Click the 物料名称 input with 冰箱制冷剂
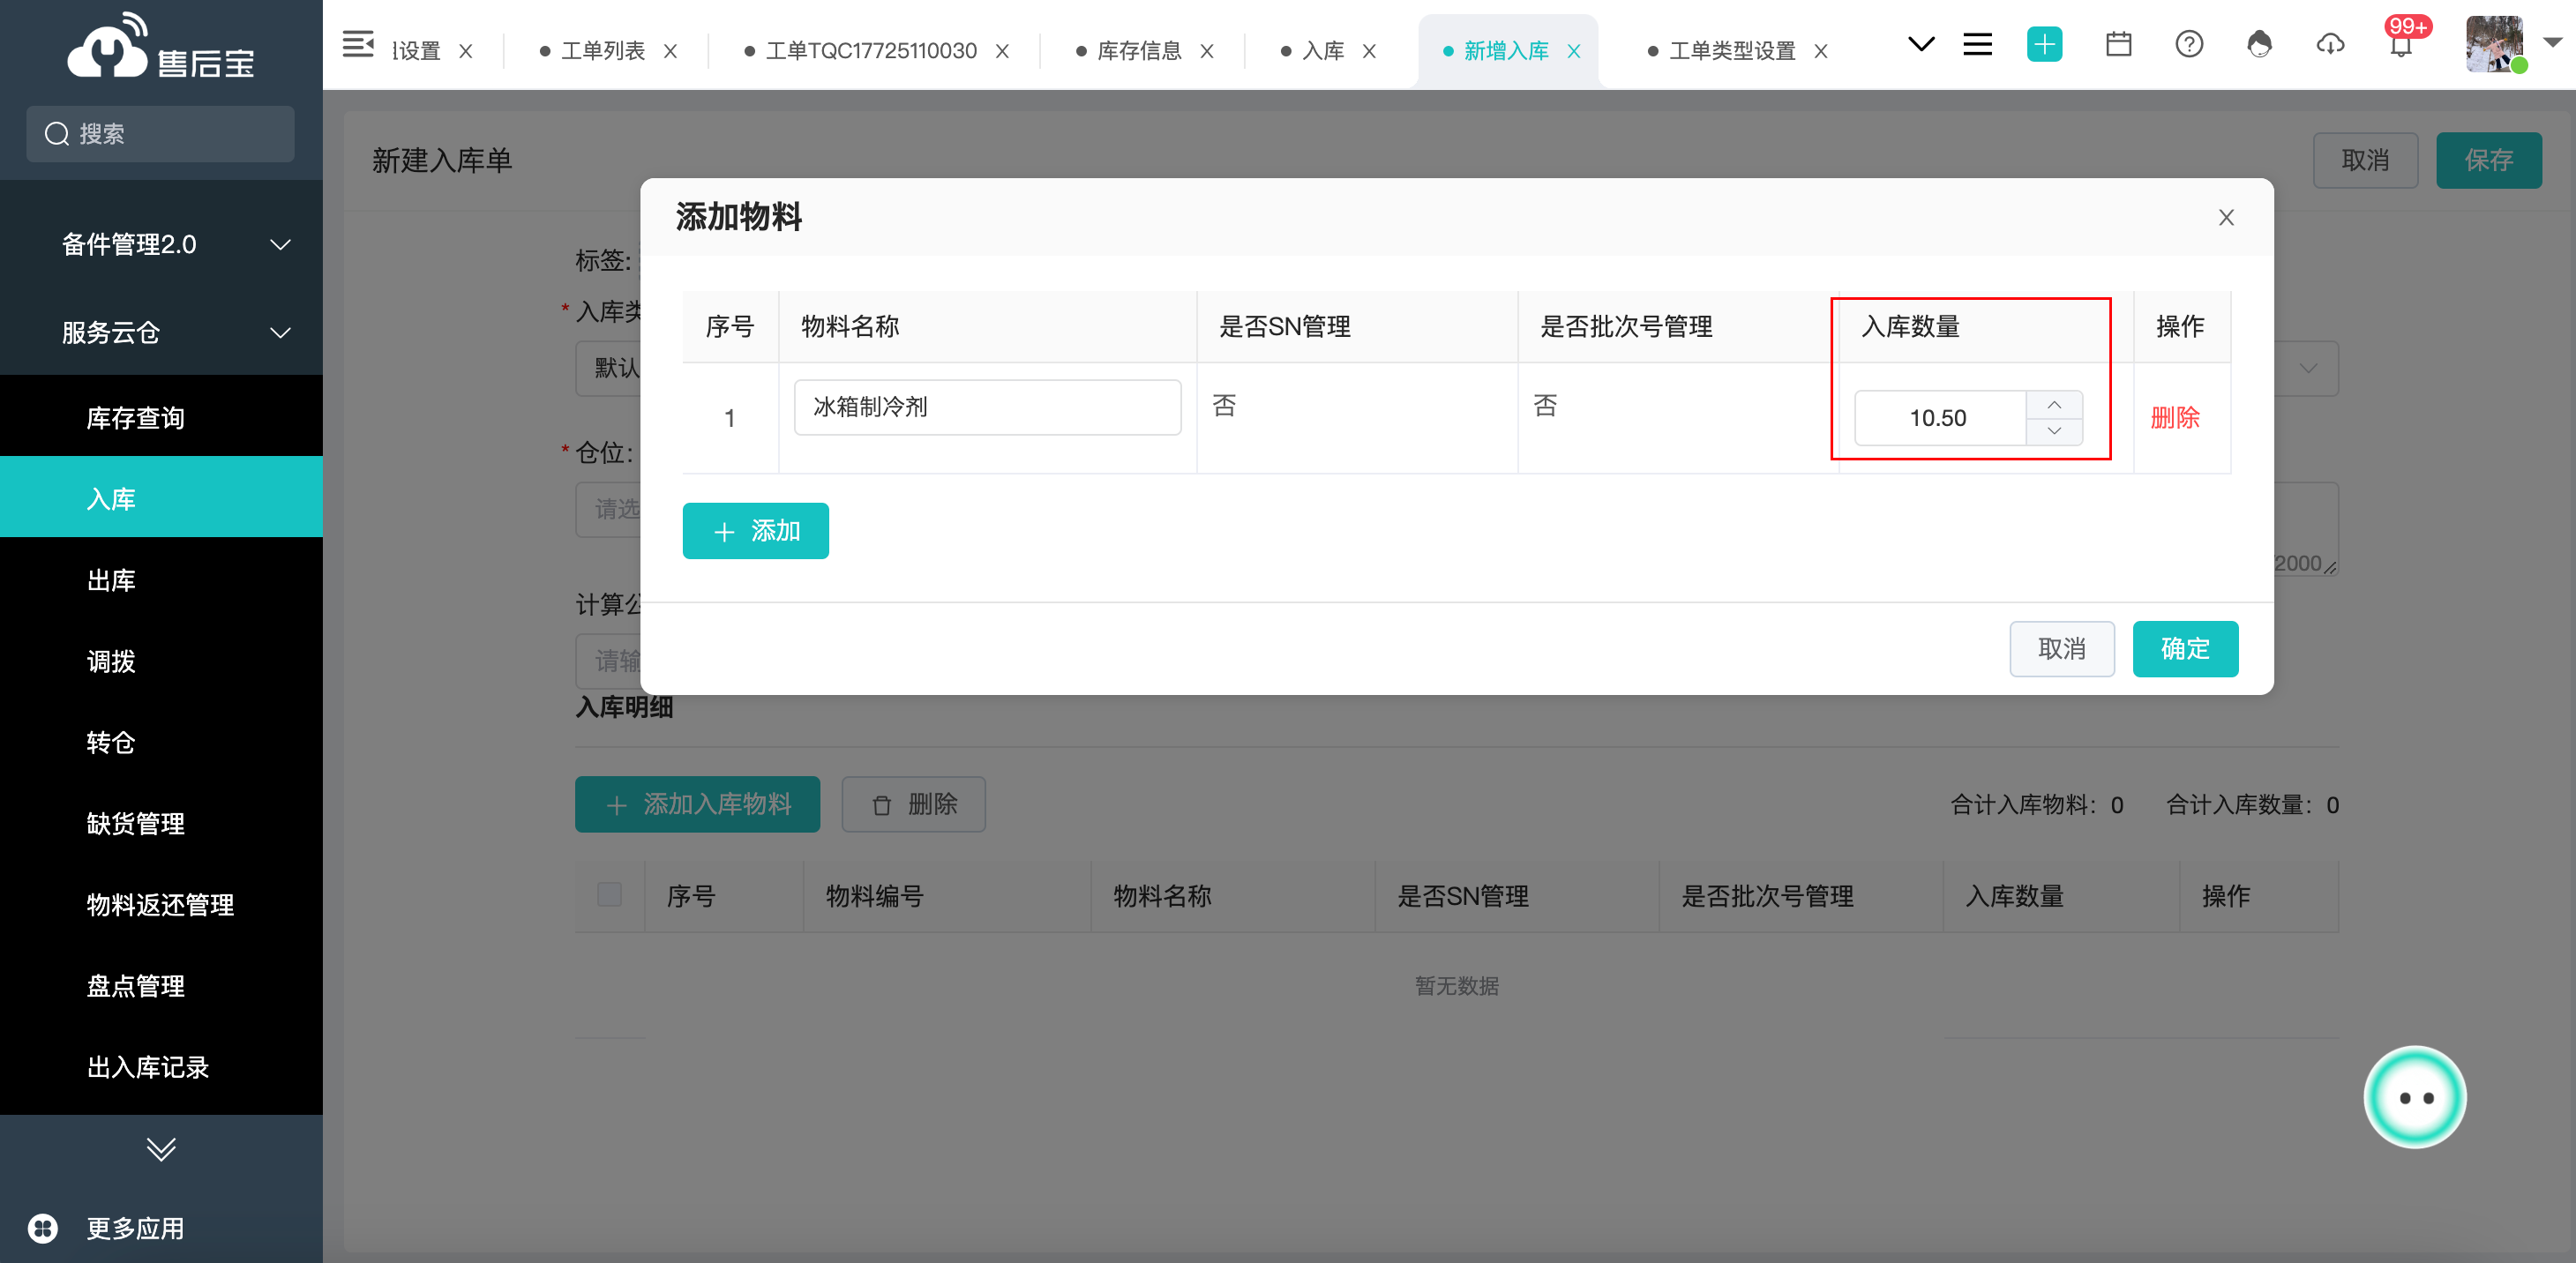2576x1263 pixels. tap(986, 407)
